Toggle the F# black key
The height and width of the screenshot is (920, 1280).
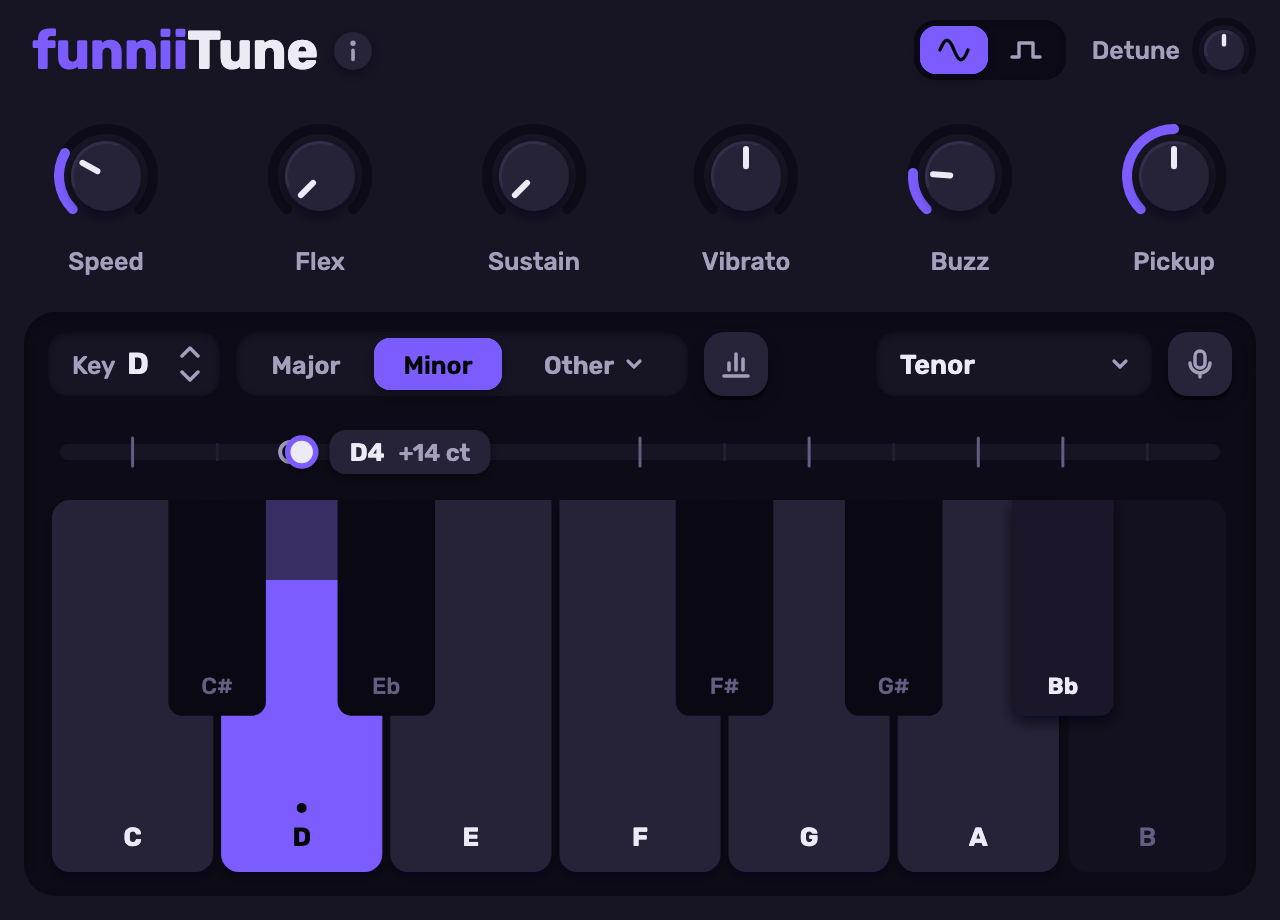point(724,607)
